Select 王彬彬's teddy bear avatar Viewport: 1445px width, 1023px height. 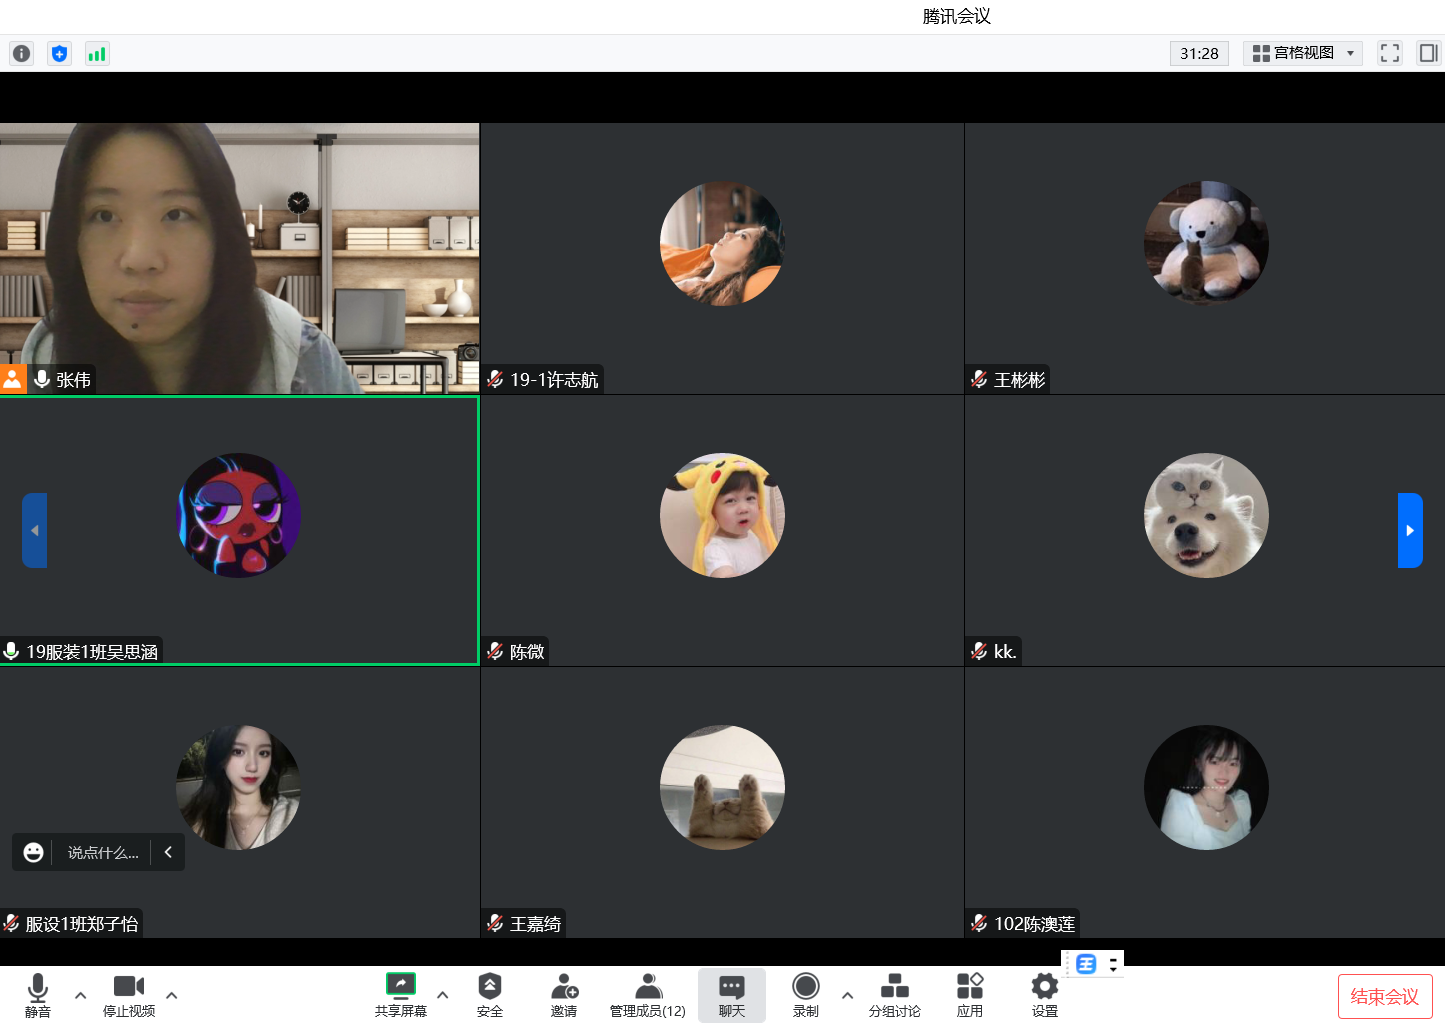1206,243
